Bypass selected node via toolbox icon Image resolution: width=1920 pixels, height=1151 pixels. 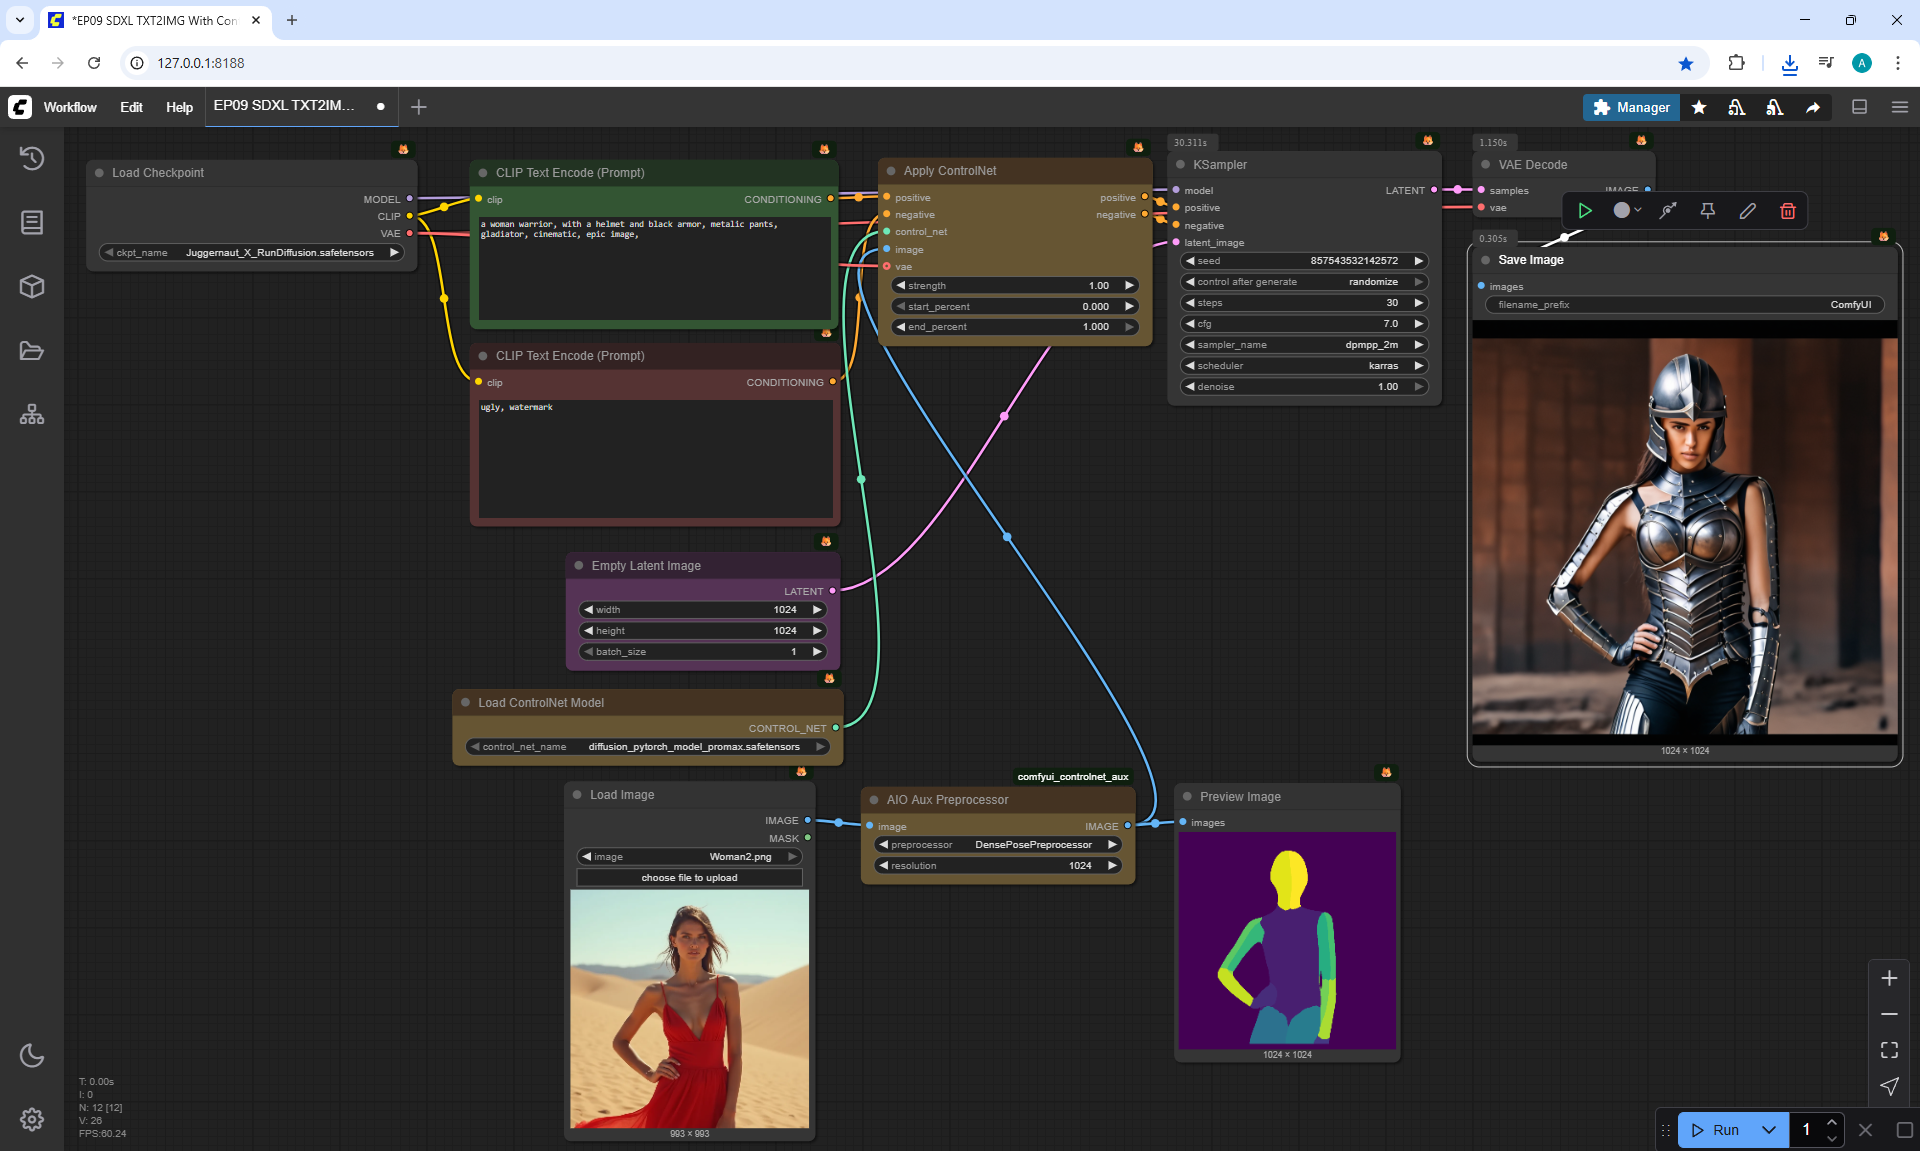1668,211
